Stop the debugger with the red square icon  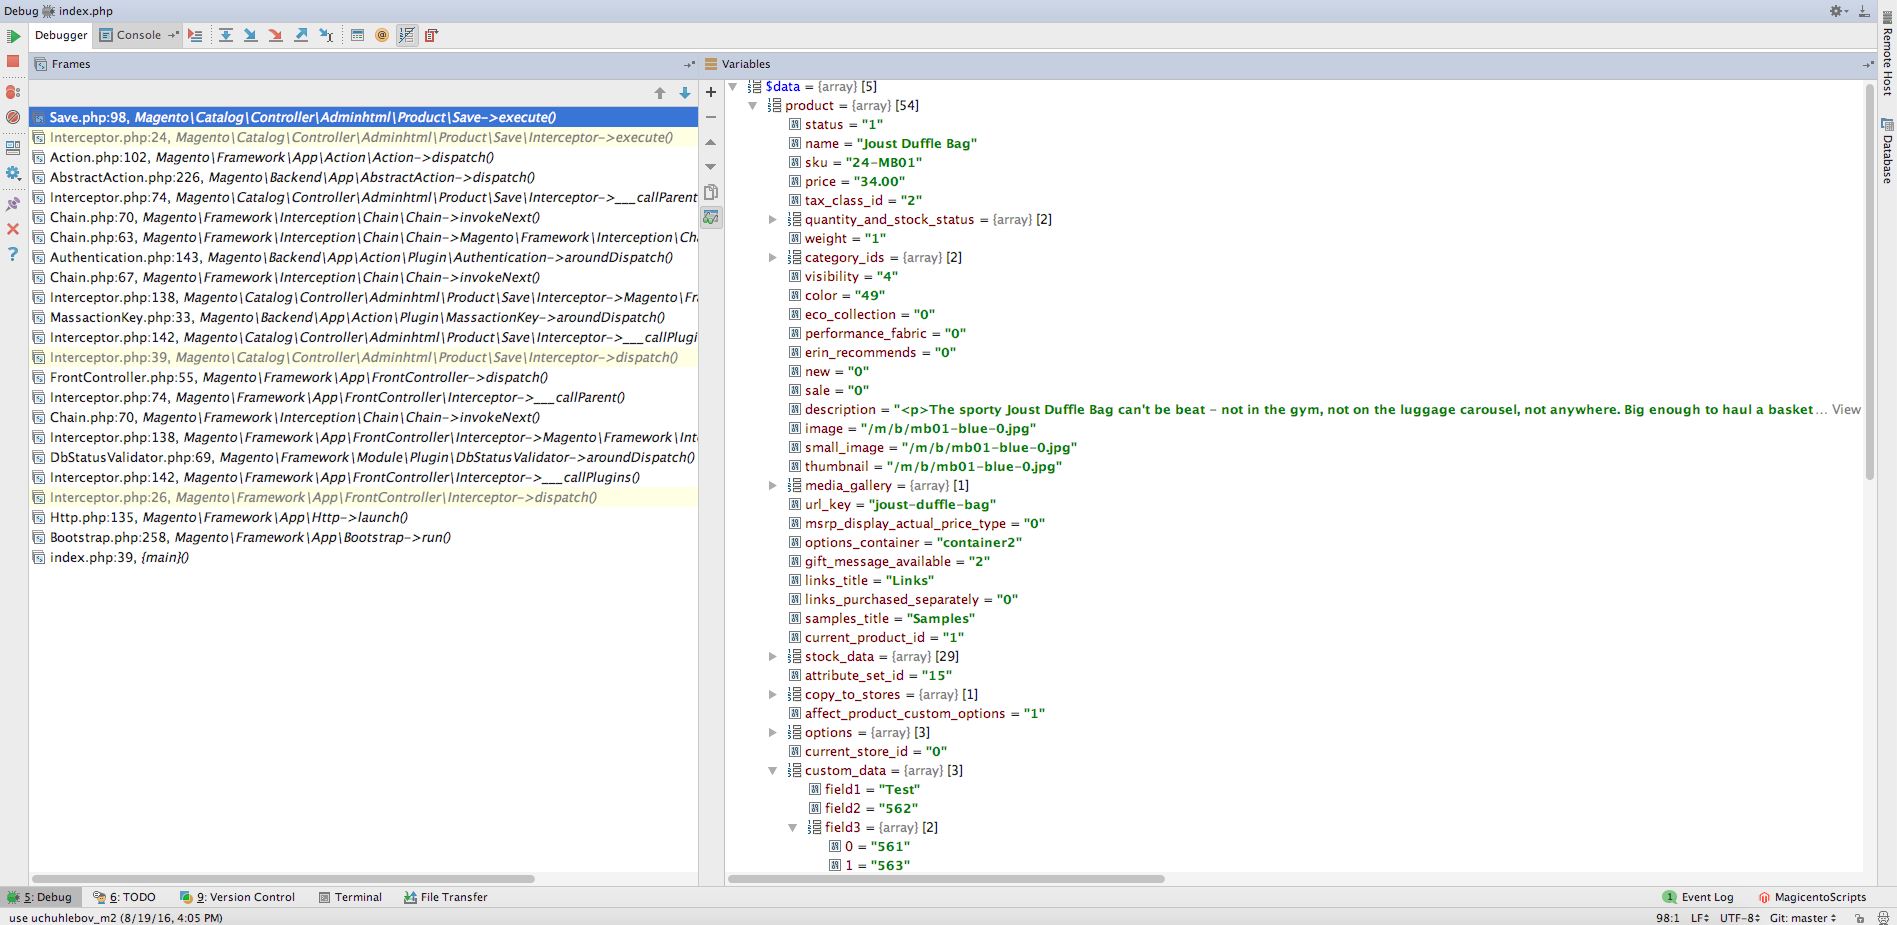coord(12,62)
